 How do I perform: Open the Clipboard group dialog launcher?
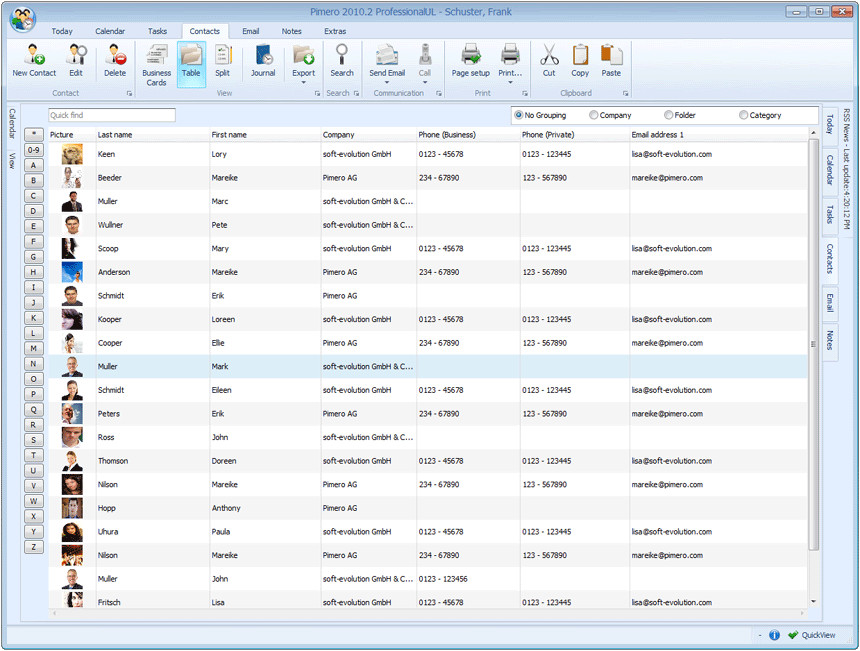[x=625, y=94]
